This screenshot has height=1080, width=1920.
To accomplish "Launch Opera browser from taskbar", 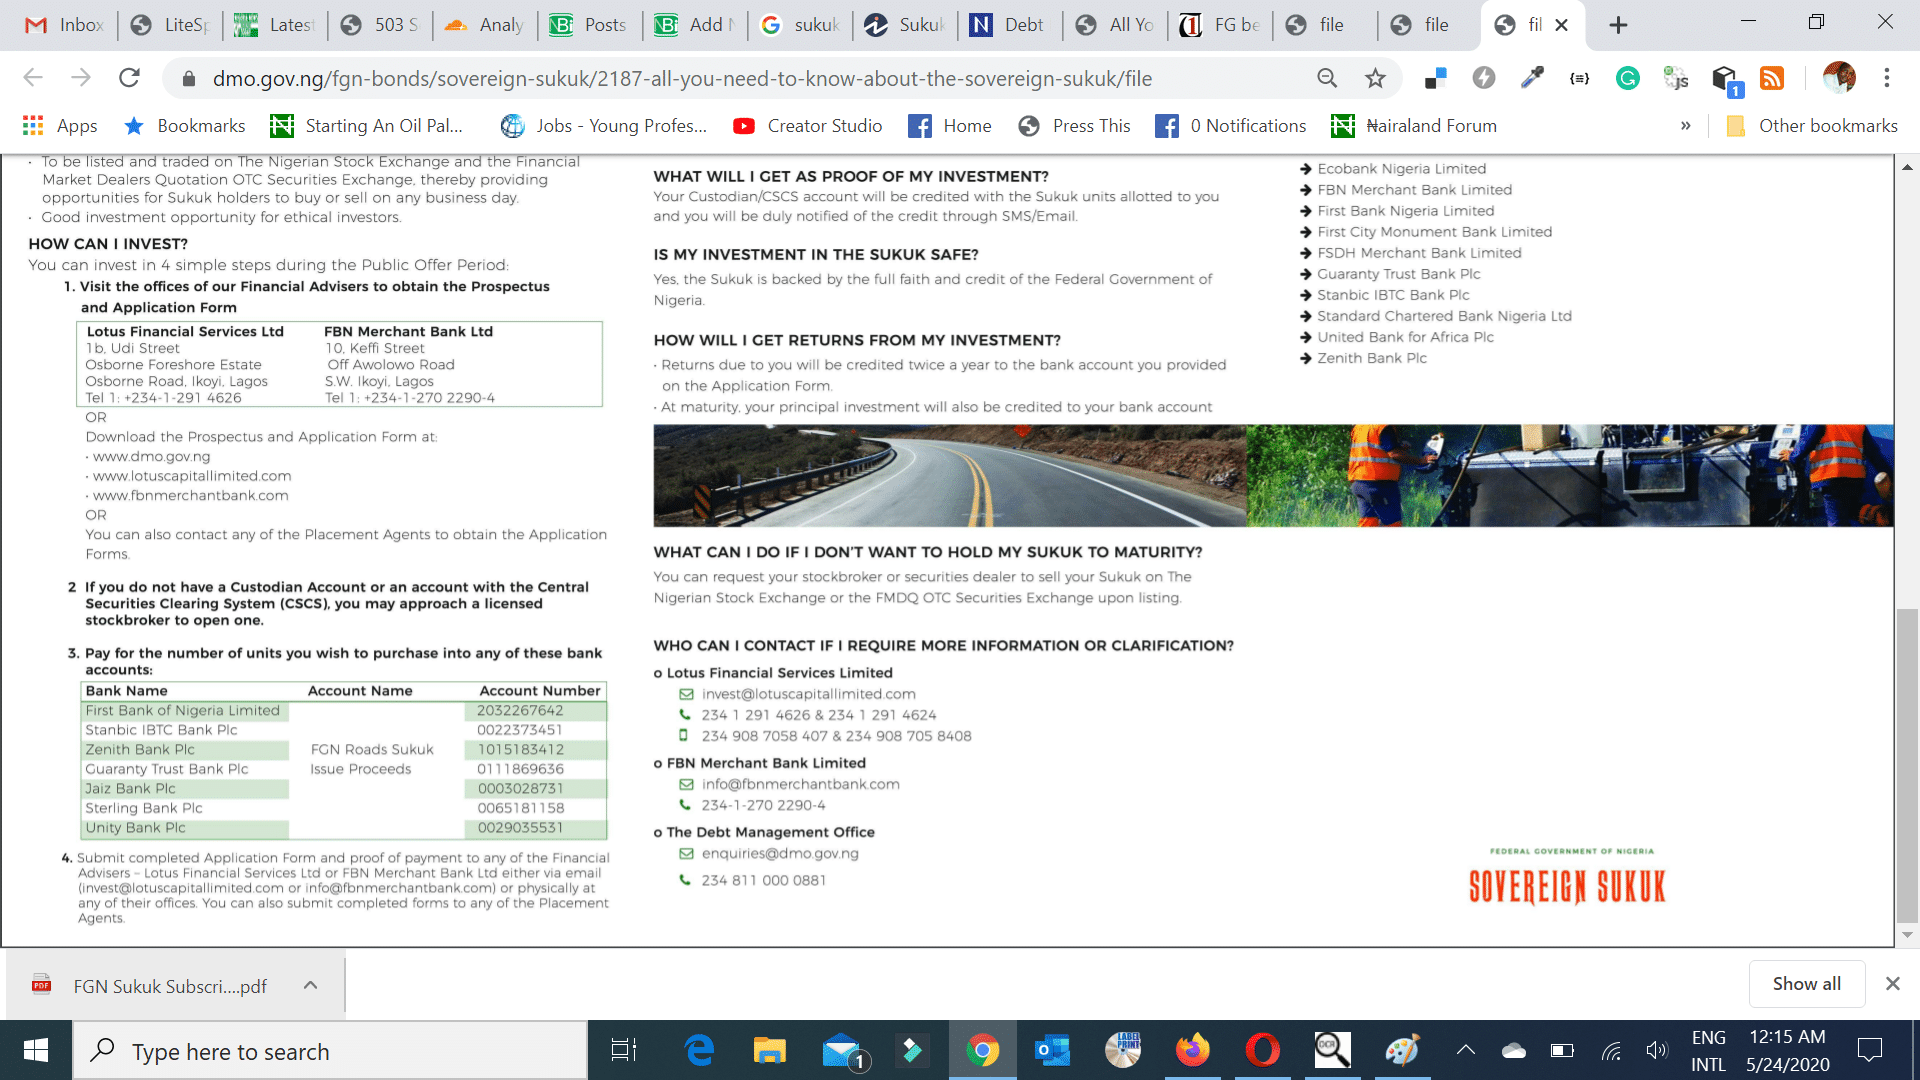I will [x=1262, y=1051].
